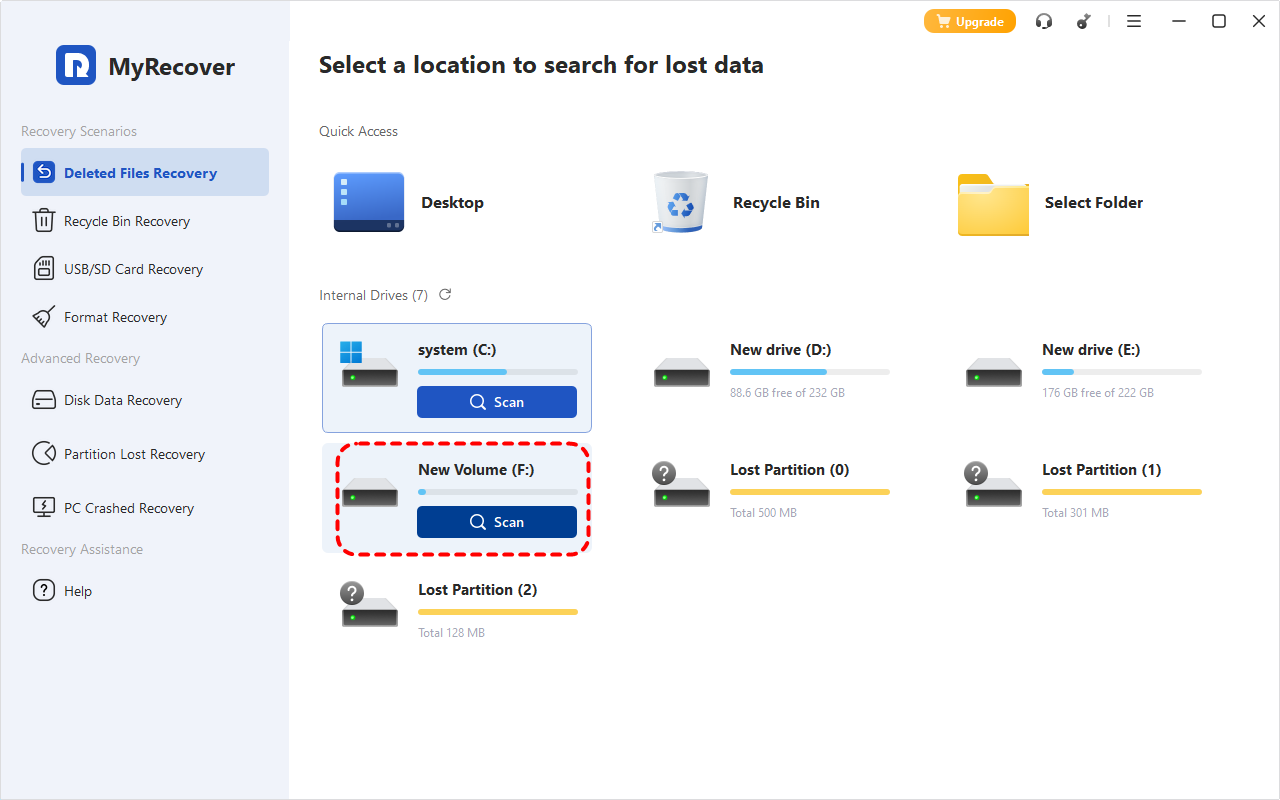Choose USB/SD Card Recovery

(146, 269)
